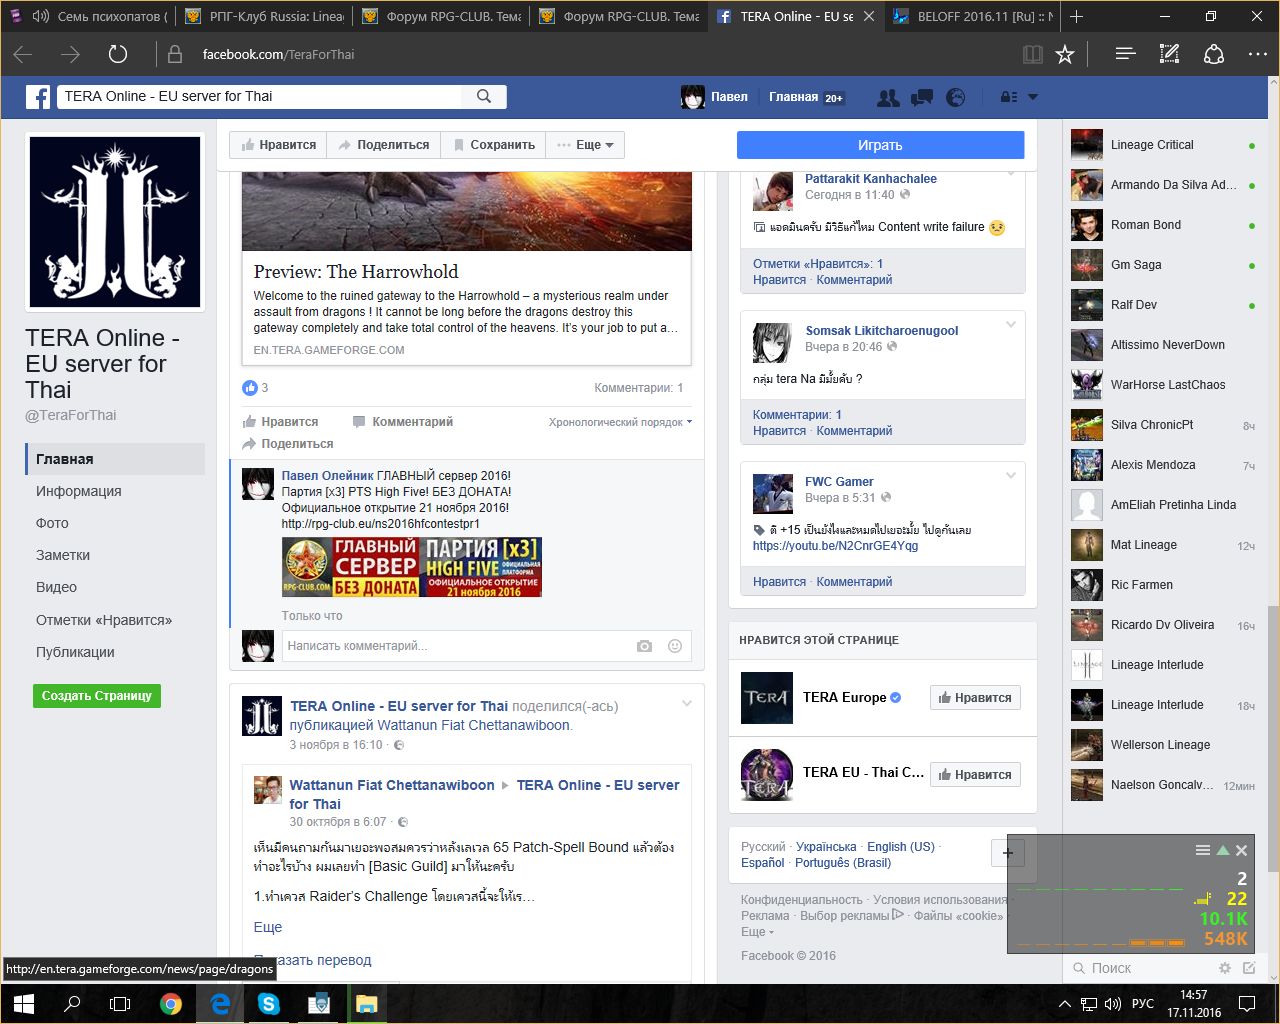Open browser more actions menu
The height and width of the screenshot is (1024, 1280).
coord(1258,54)
